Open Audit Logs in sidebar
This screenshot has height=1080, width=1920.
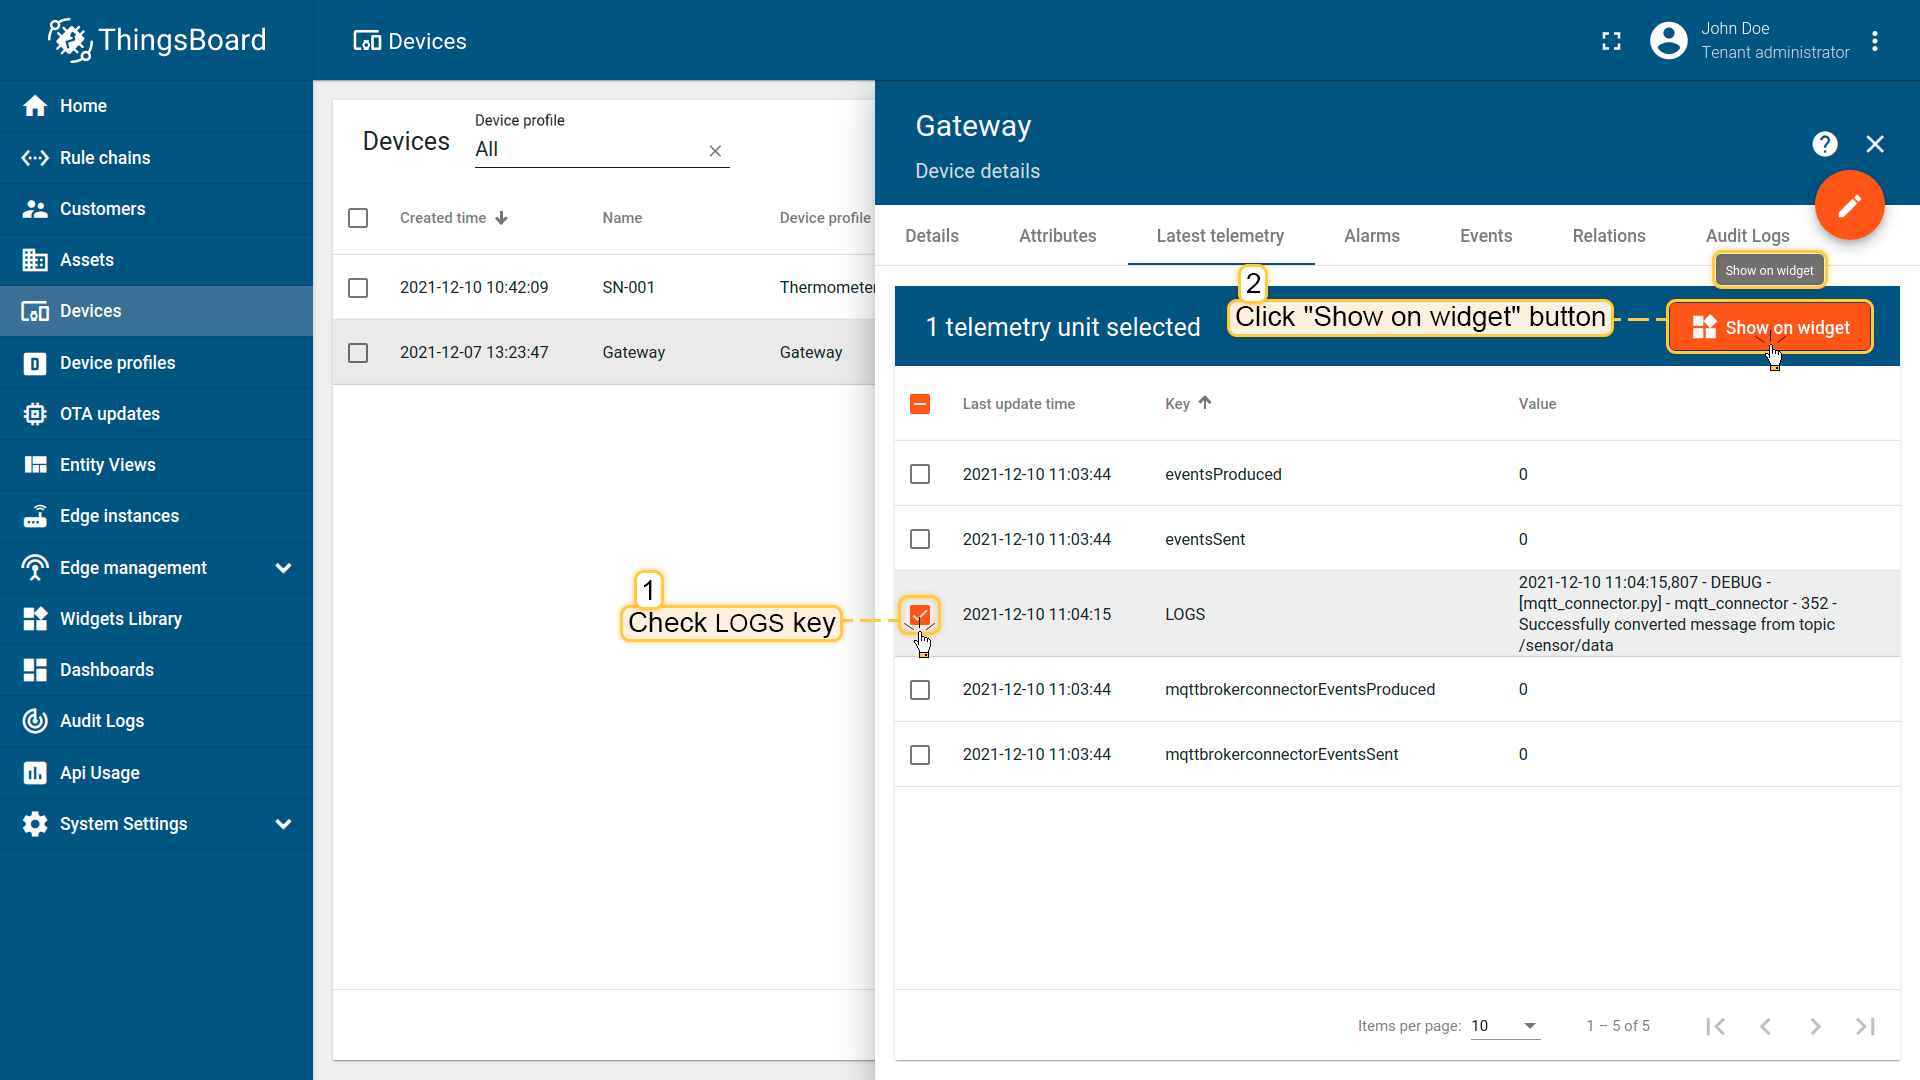[156, 721]
